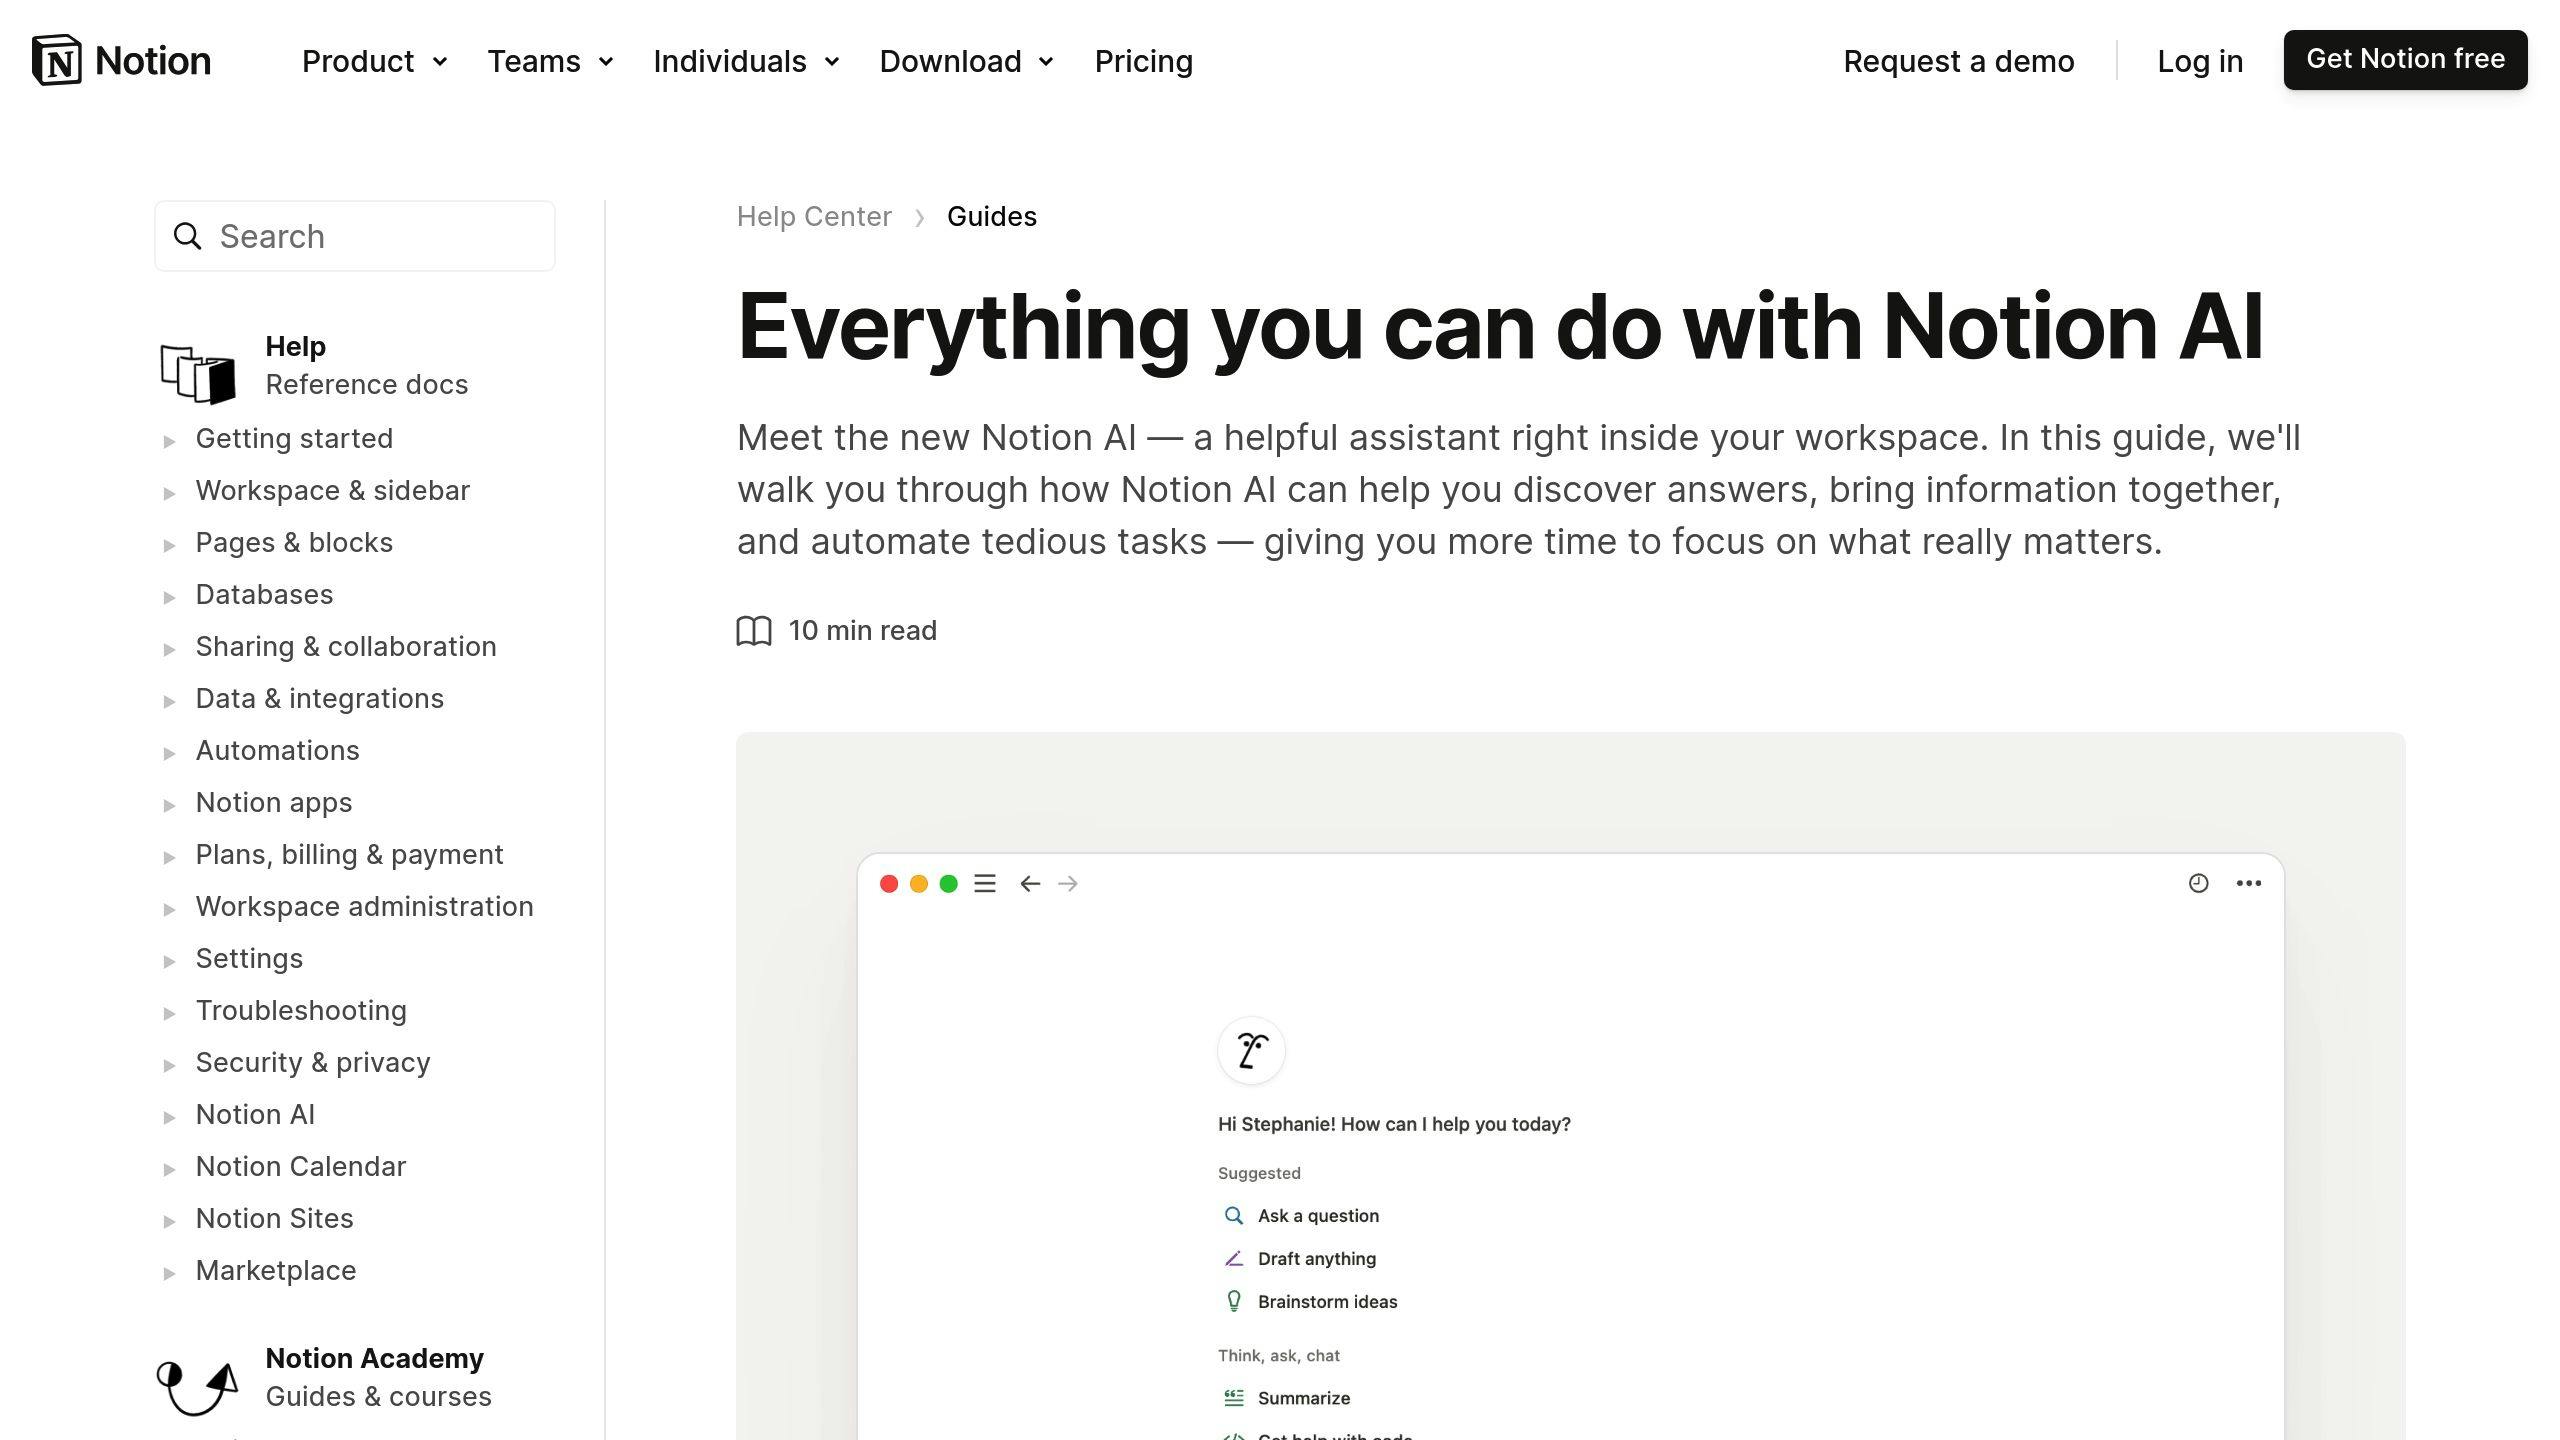Screen dimensions: 2560x1440
Task: Click the Ask a question suggestion
Action: coord(1318,1216)
